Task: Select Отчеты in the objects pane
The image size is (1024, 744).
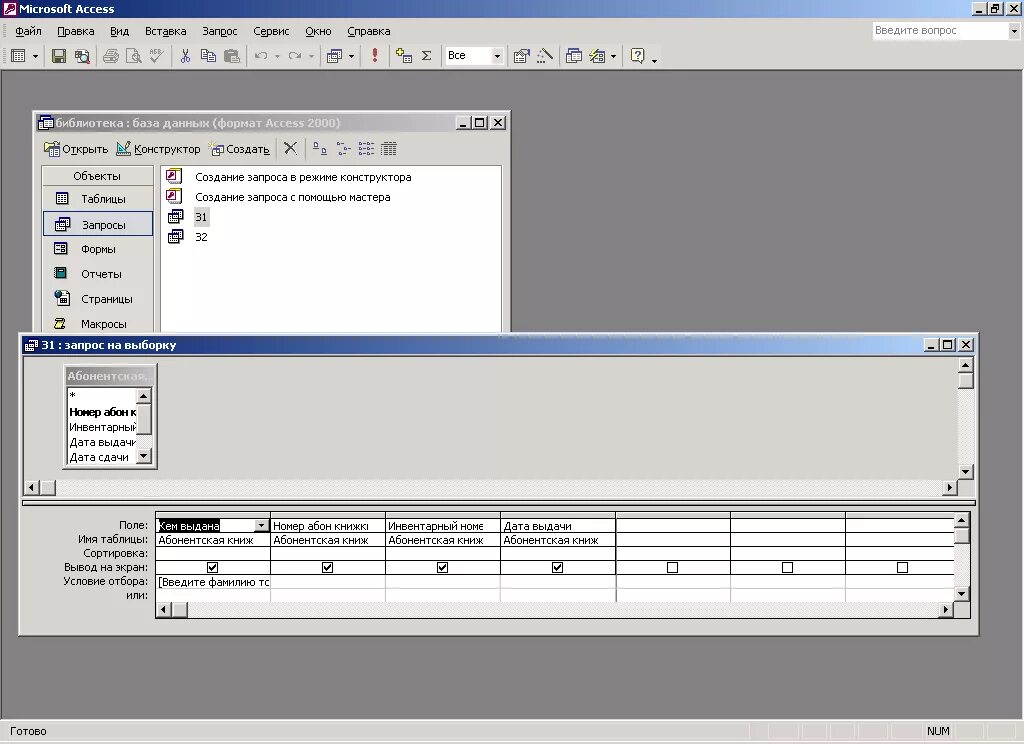Action: [x=97, y=274]
